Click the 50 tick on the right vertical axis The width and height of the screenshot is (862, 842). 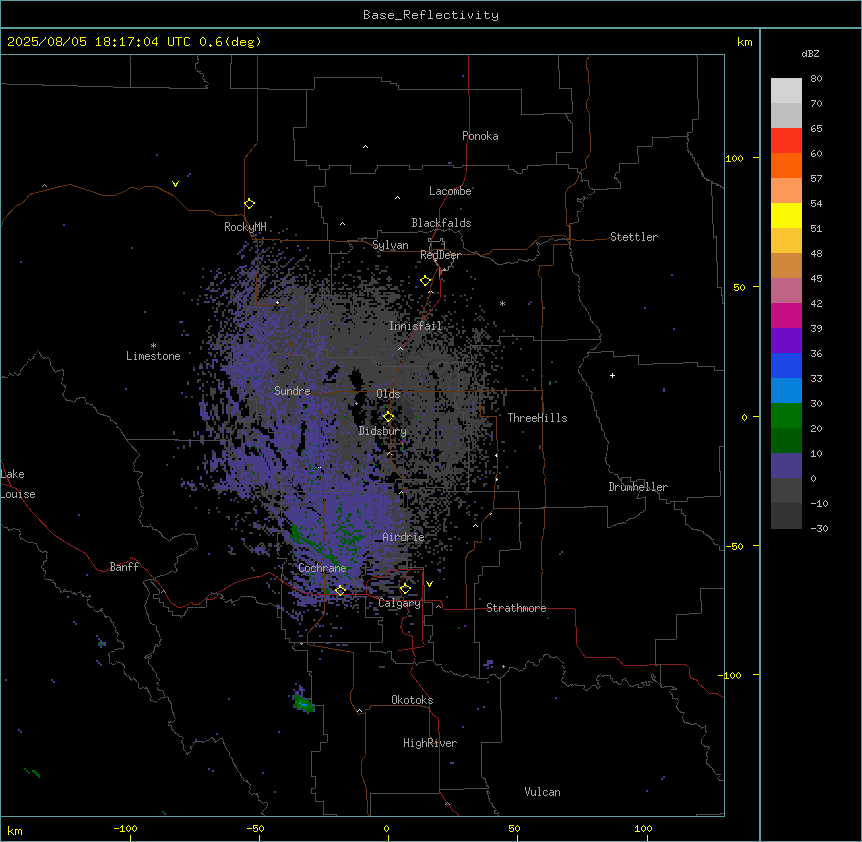pos(739,287)
